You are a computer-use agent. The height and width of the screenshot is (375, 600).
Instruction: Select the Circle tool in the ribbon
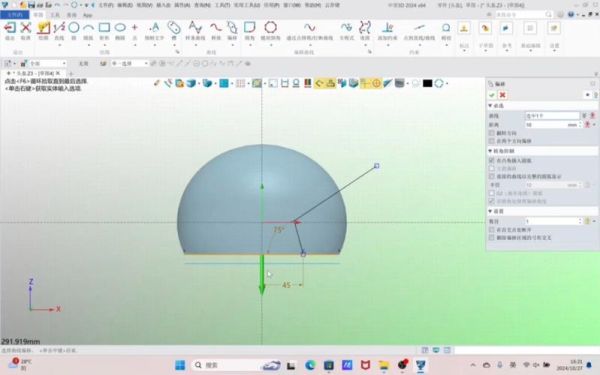(x=74, y=28)
